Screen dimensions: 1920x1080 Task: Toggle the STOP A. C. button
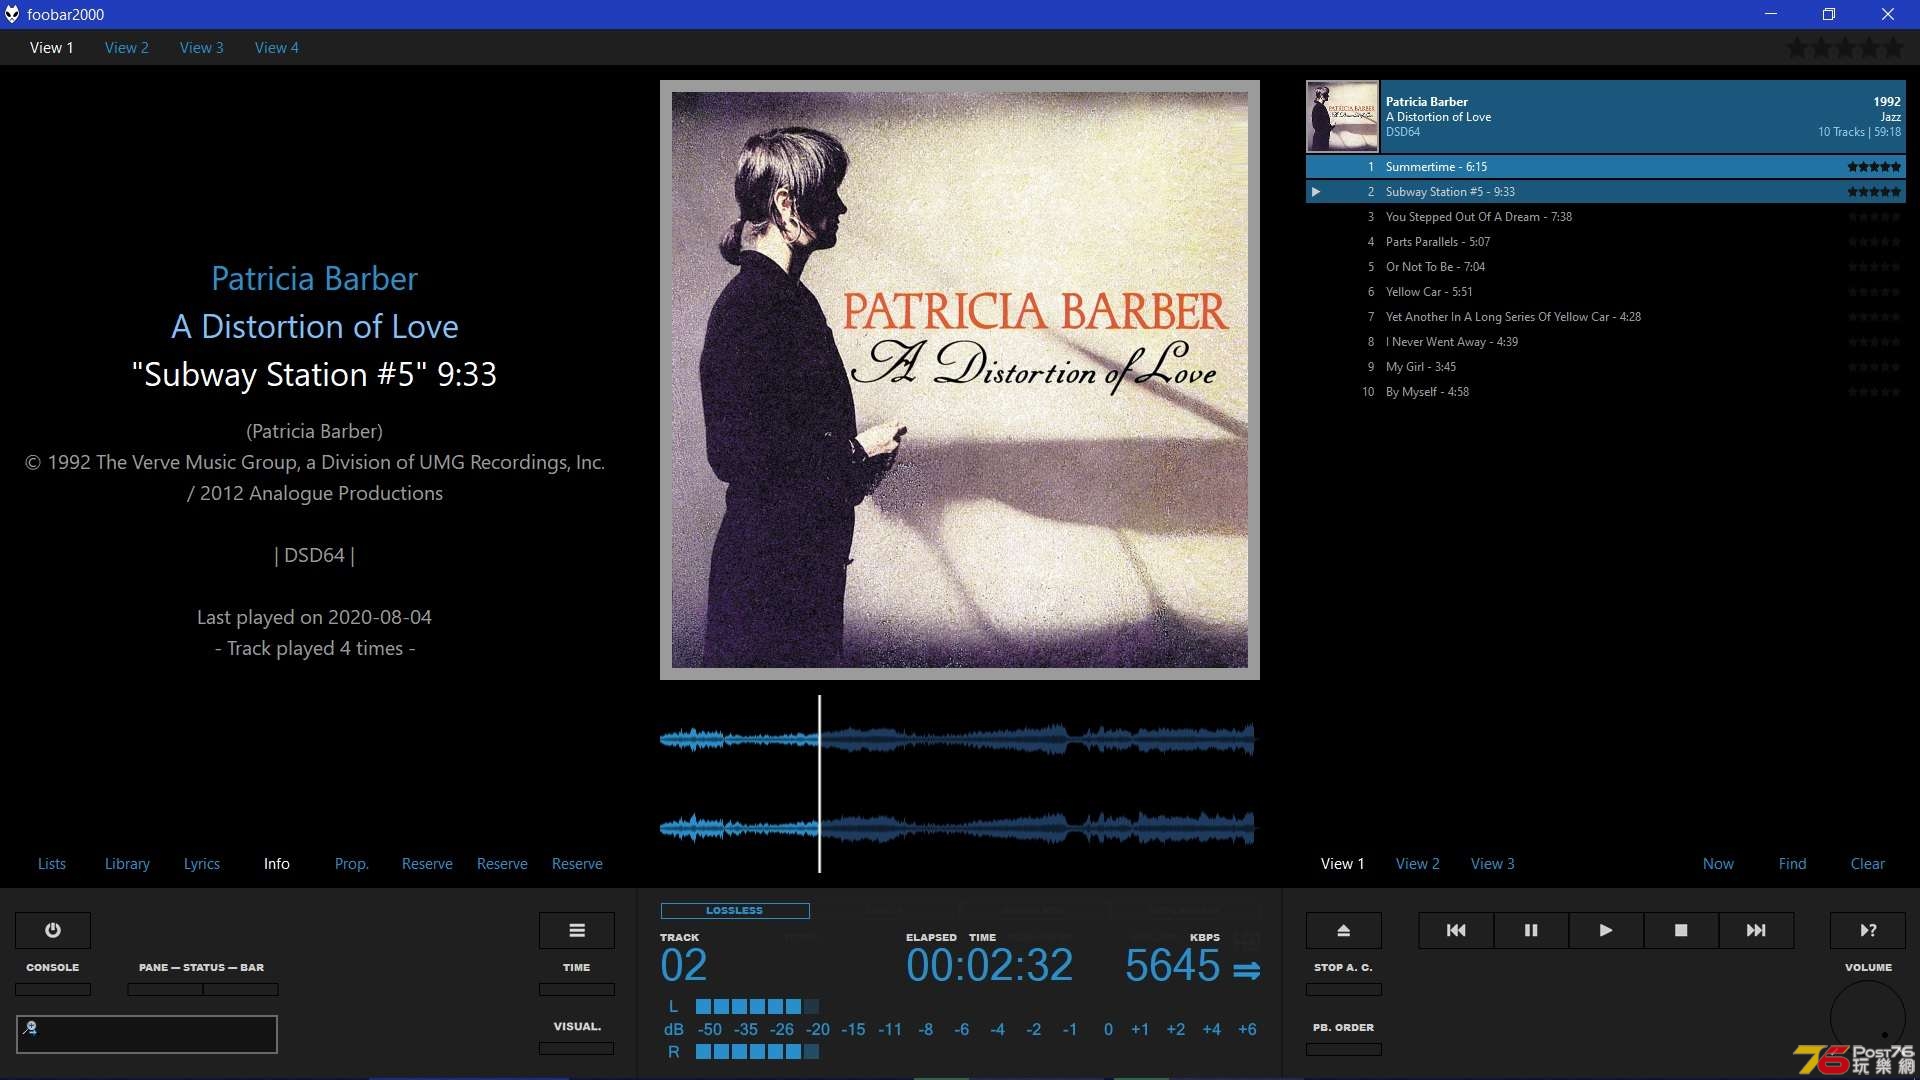click(x=1344, y=989)
